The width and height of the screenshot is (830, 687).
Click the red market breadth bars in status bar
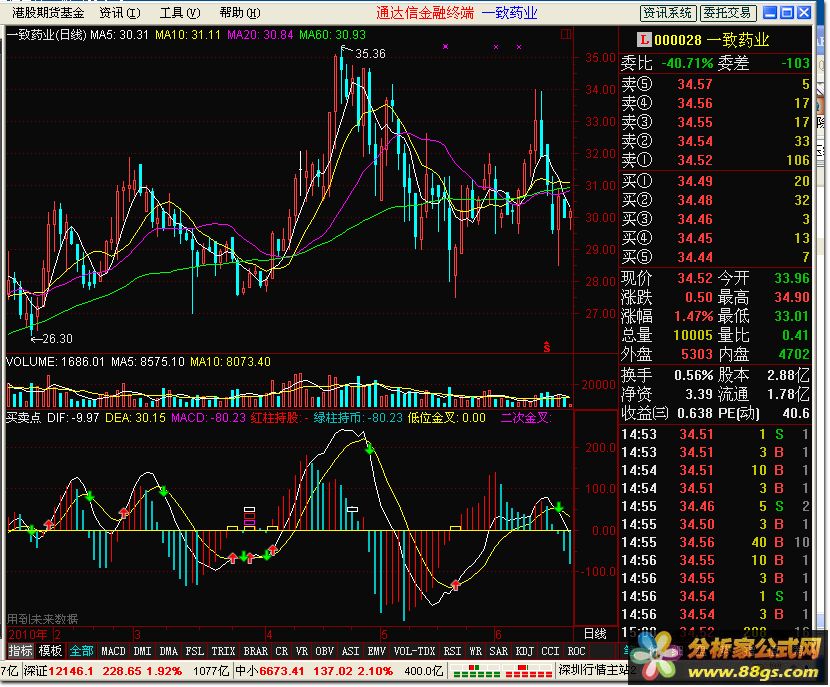click(x=529, y=672)
